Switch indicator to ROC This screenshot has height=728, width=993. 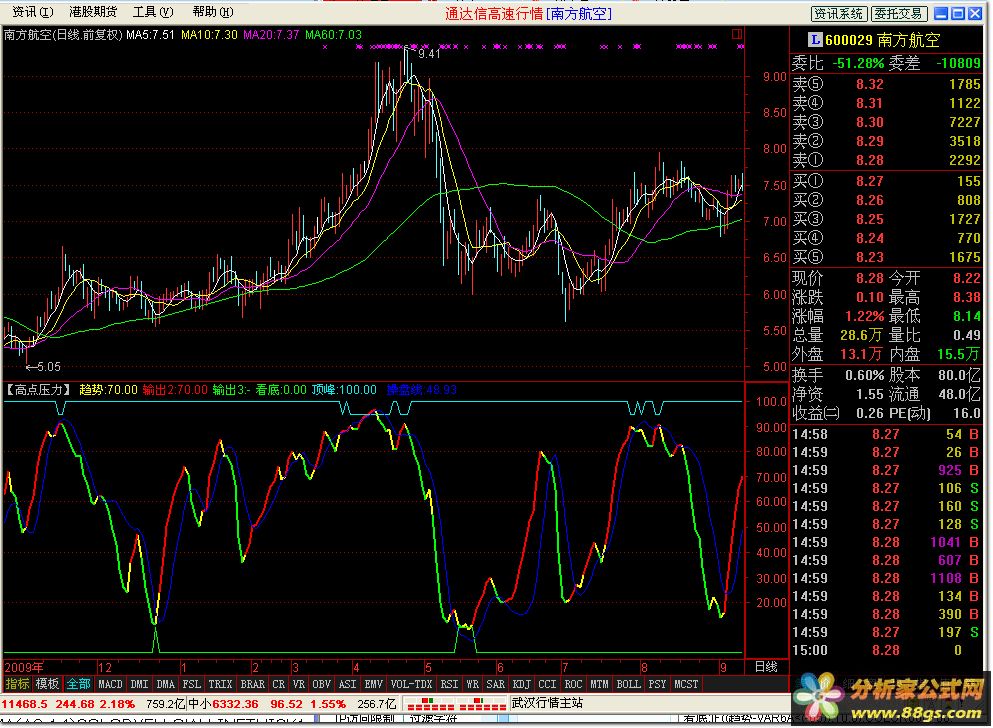click(x=573, y=684)
